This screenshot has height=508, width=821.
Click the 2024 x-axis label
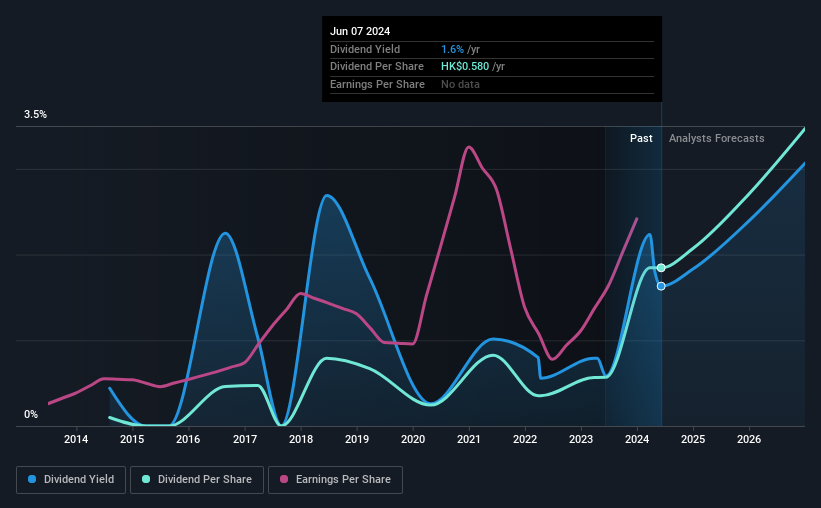(637, 439)
